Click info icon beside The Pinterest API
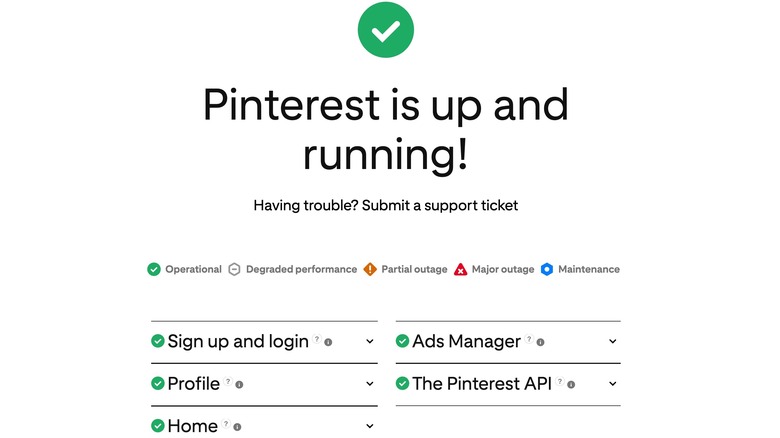780x438 pixels. (x=571, y=383)
